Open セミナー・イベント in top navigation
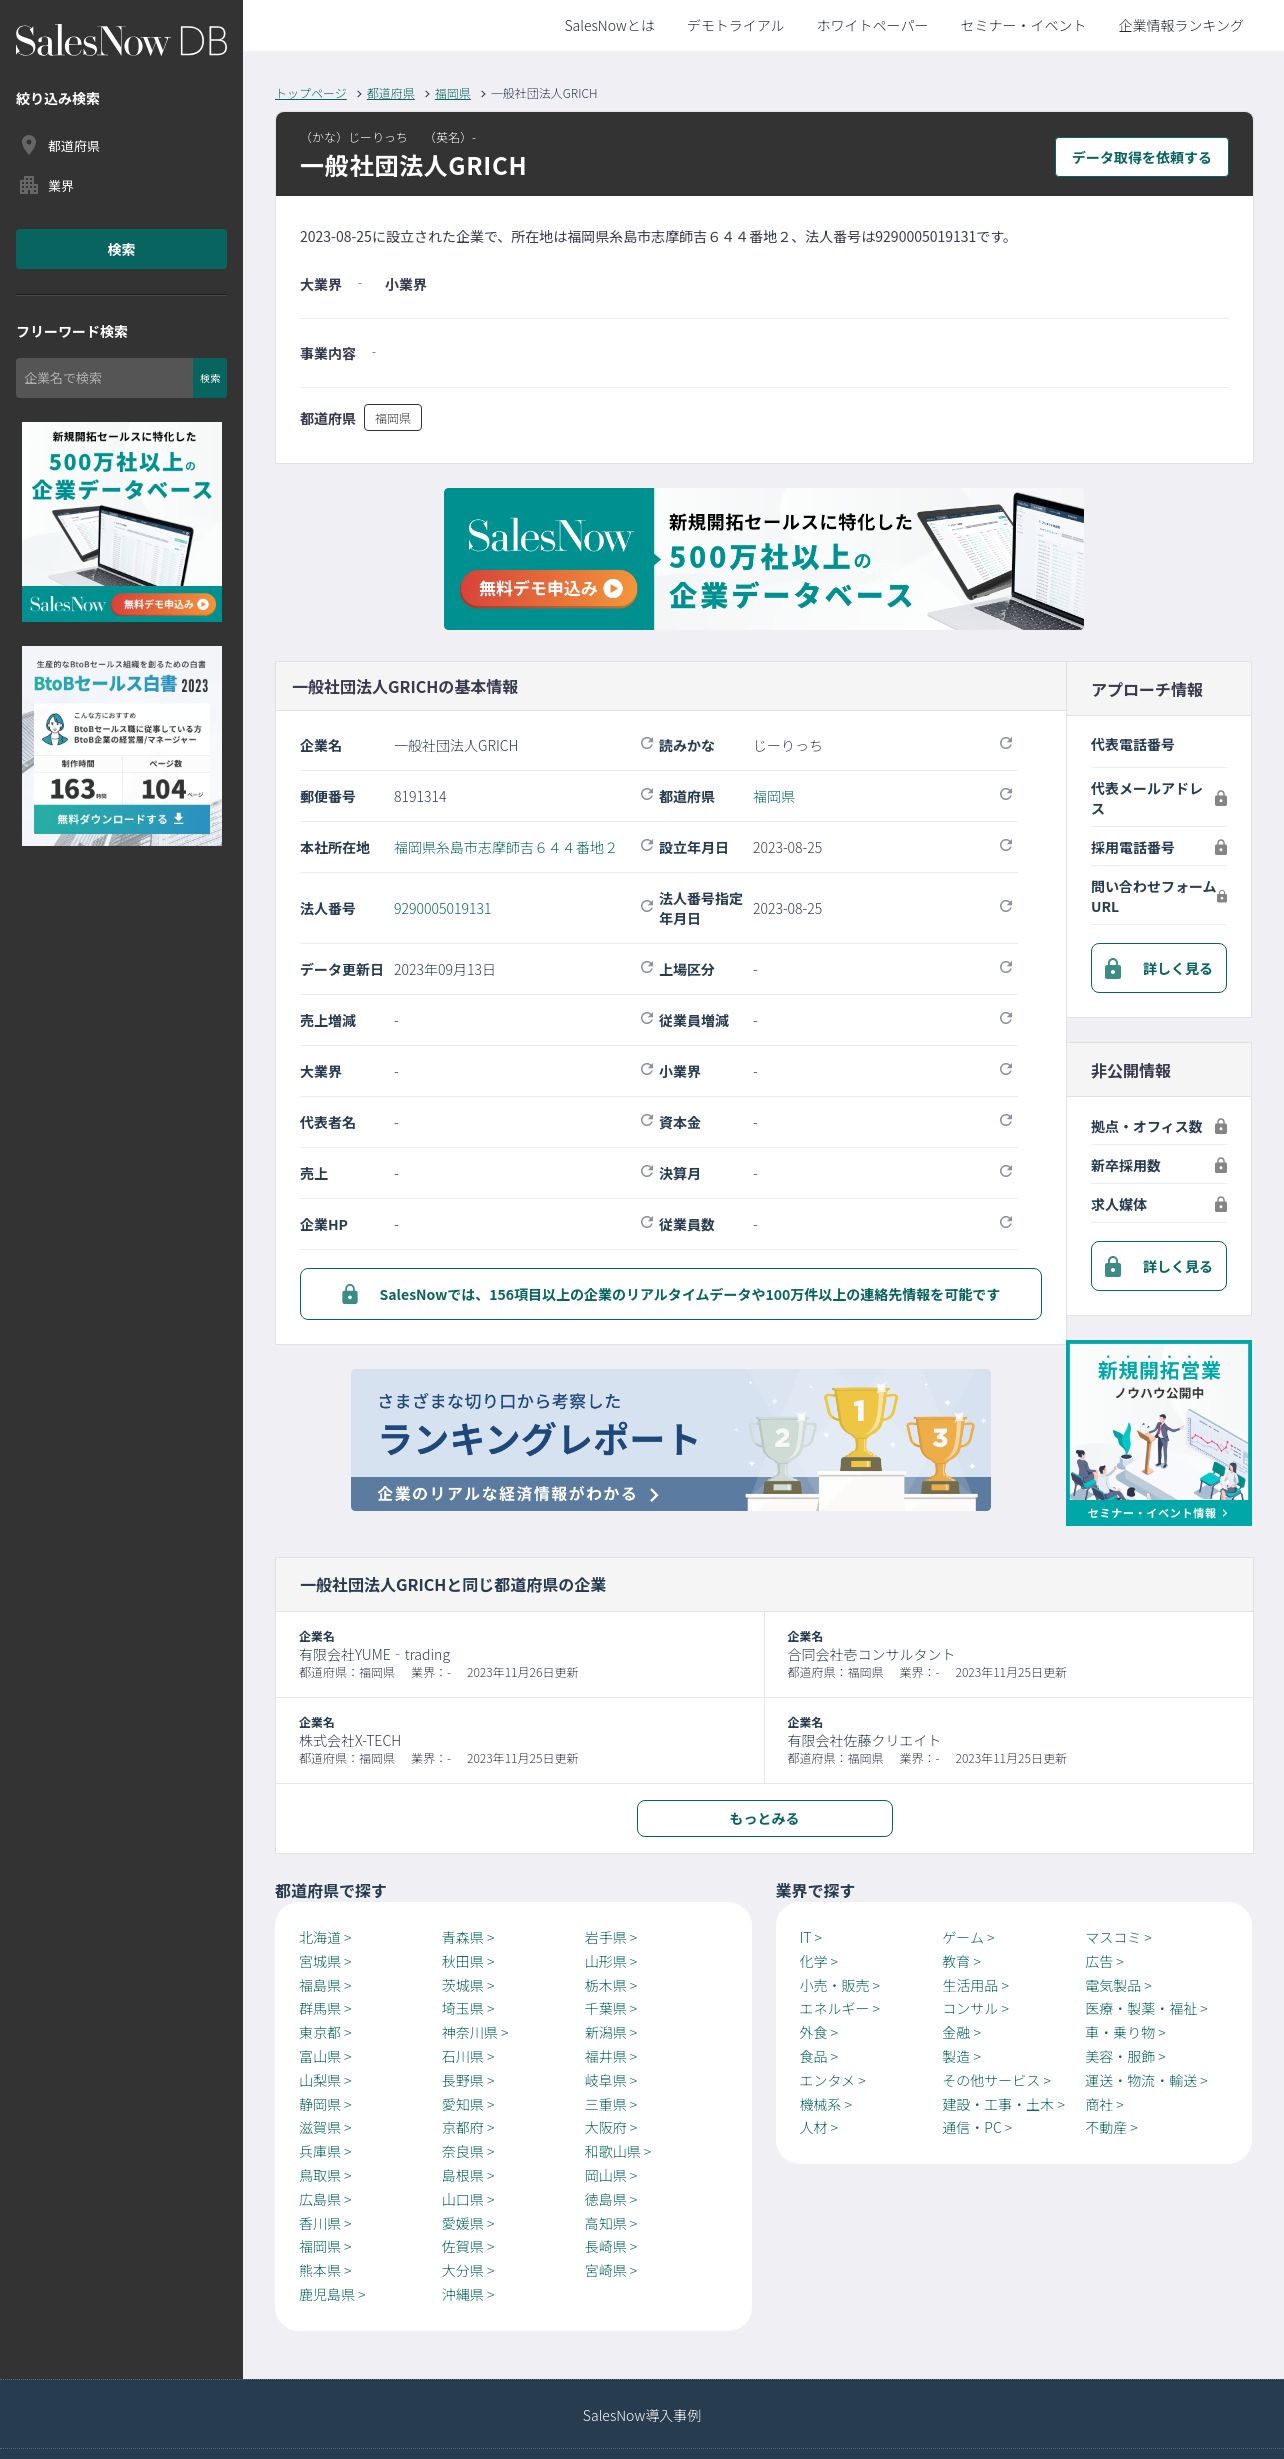Viewport: 1284px width, 2459px height. [x=1023, y=26]
